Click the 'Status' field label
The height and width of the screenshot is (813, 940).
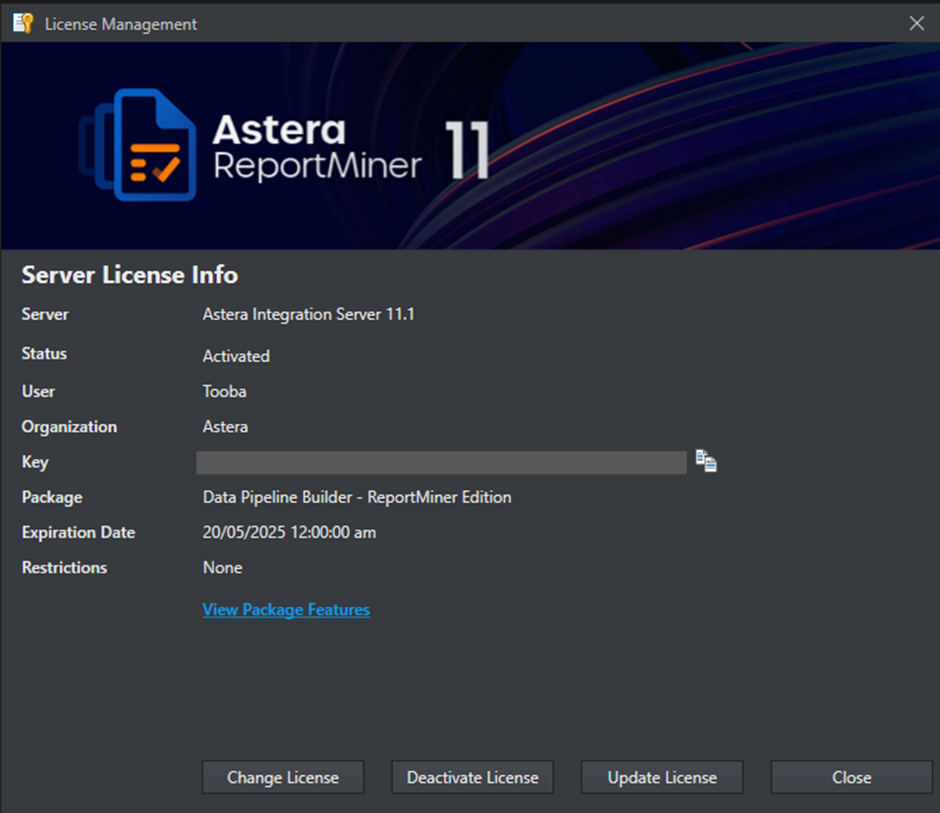coord(44,354)
